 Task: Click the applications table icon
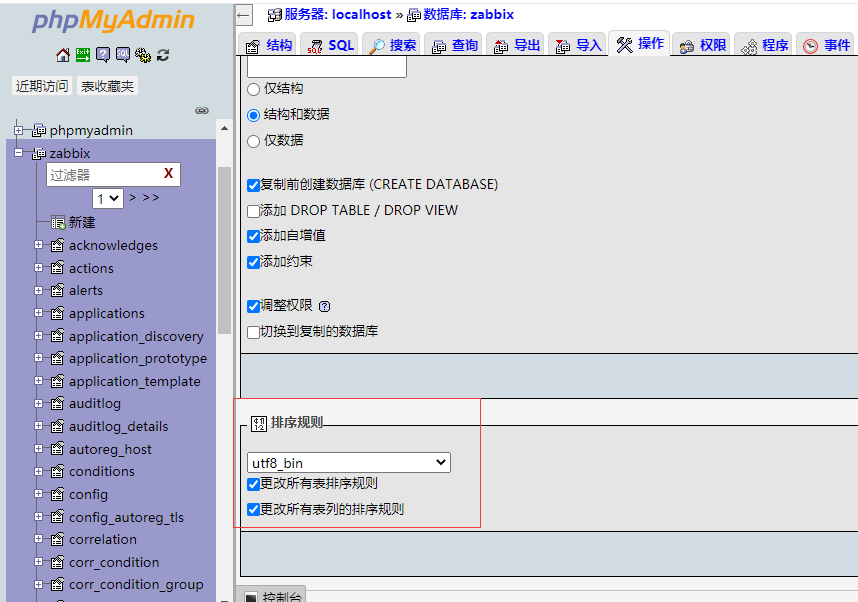[x=57, y=314]
